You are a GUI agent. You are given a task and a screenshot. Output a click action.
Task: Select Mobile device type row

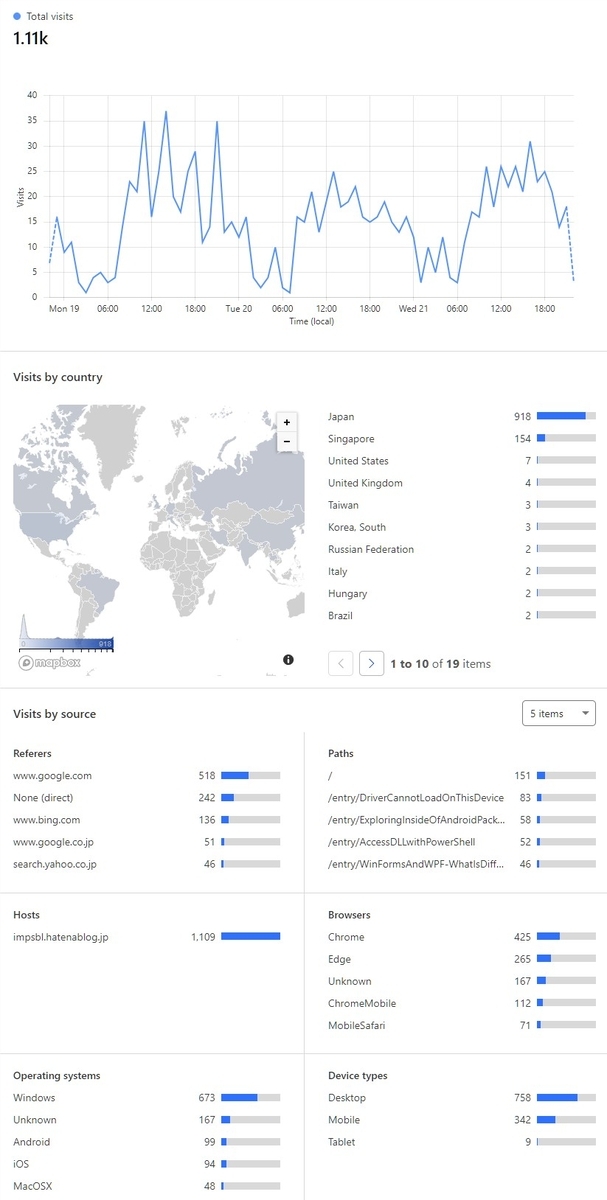(x=462, y=1120)
